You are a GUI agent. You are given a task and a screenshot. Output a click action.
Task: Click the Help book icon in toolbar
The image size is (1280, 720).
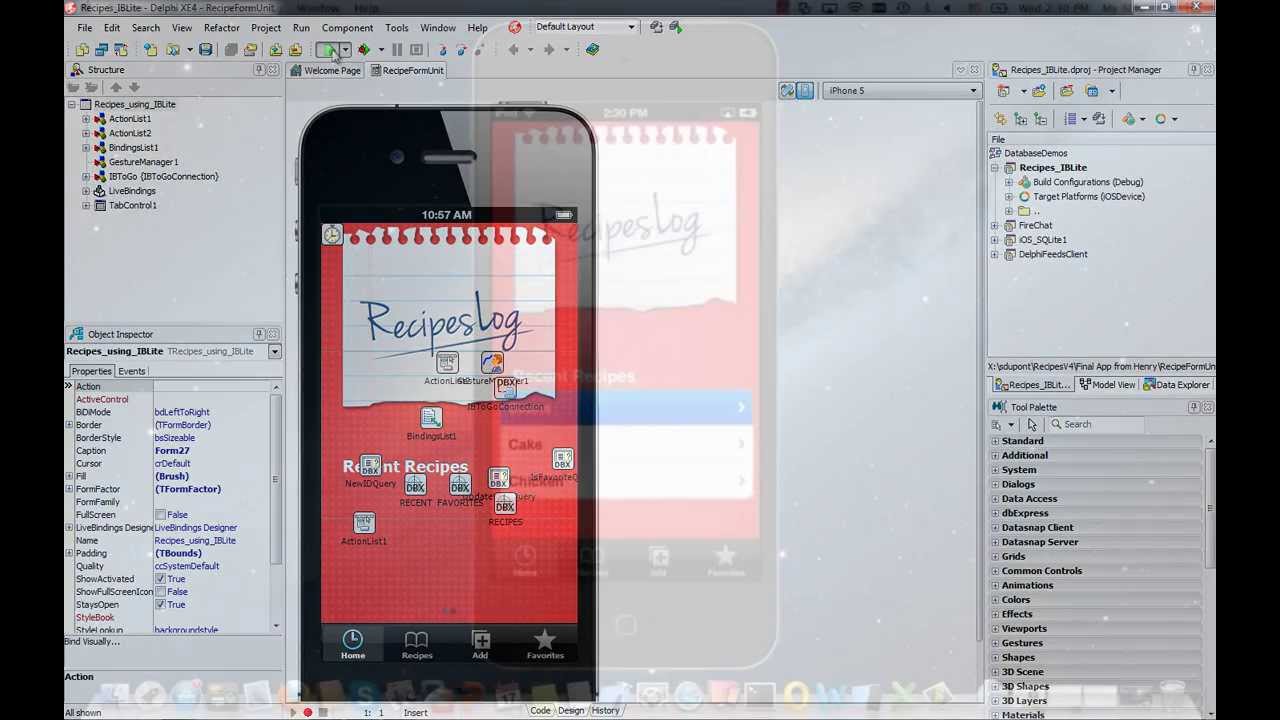(592, 49)
